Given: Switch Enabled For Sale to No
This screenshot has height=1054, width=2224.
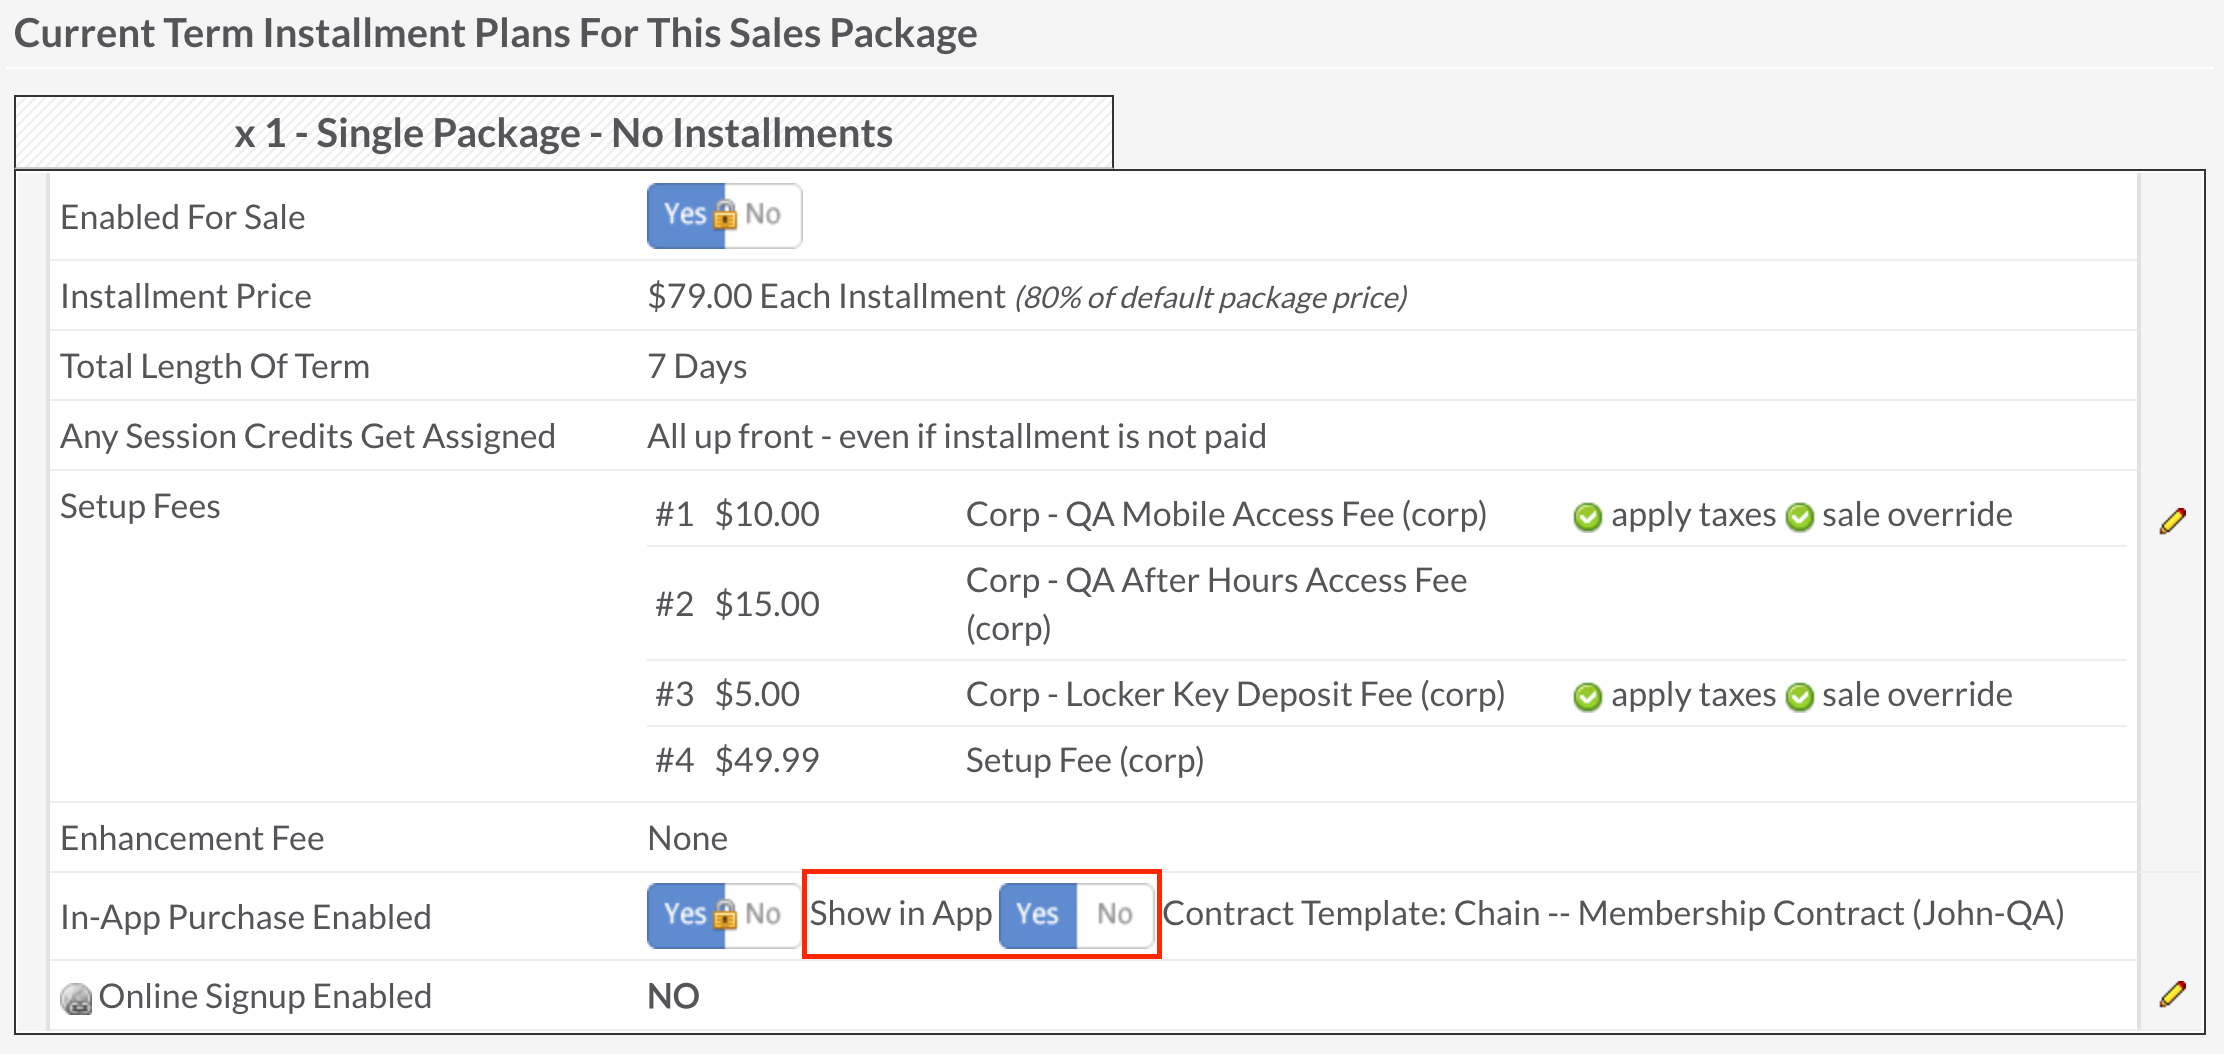Looking at the screenshot, I should coord(764,215).
